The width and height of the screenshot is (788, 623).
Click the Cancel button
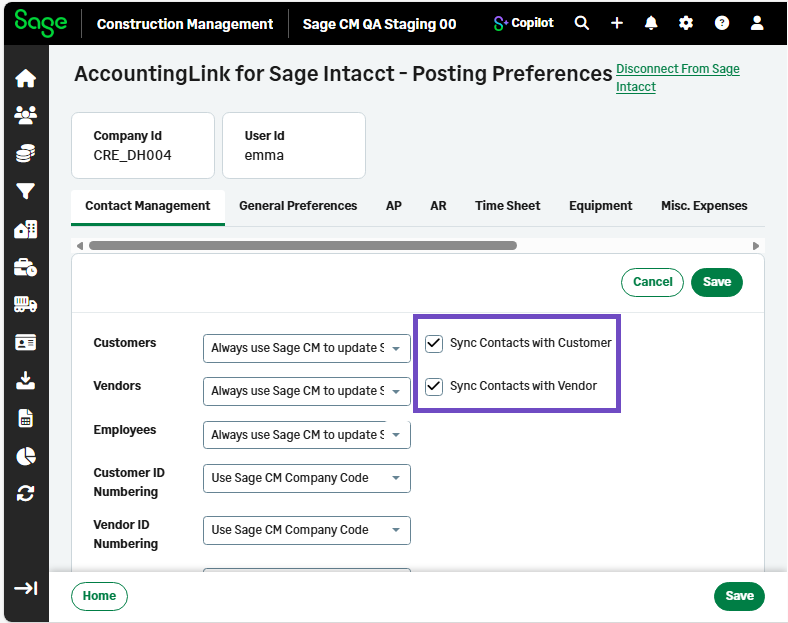[x=652, y=282]
